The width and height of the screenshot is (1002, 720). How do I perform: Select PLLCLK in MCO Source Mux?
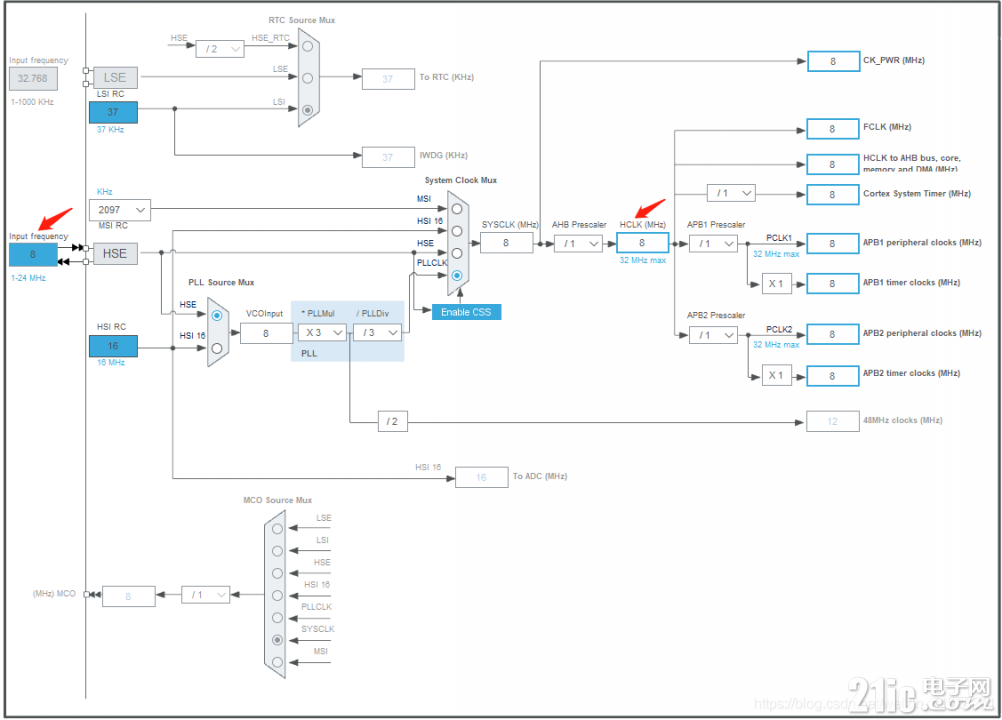pyautogui.click(x=277, y=618)
